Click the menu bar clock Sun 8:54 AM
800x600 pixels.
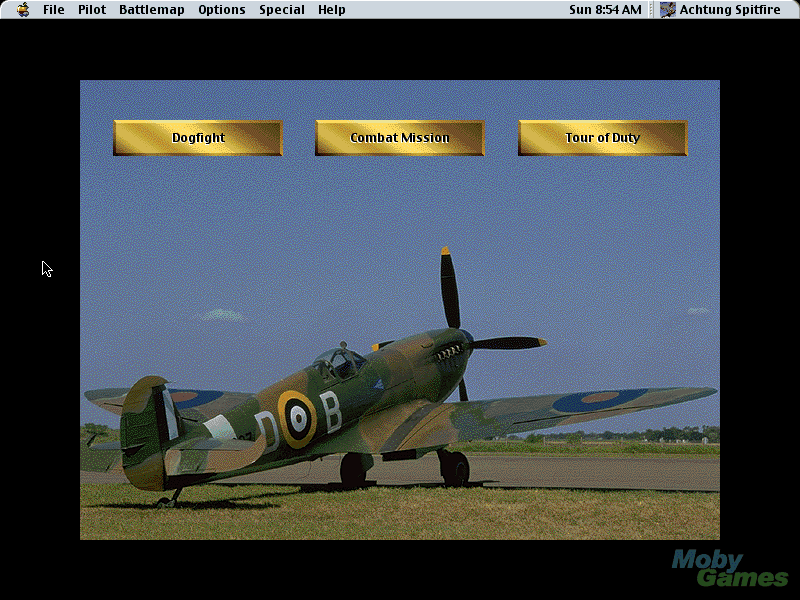[x=605, y=10]
